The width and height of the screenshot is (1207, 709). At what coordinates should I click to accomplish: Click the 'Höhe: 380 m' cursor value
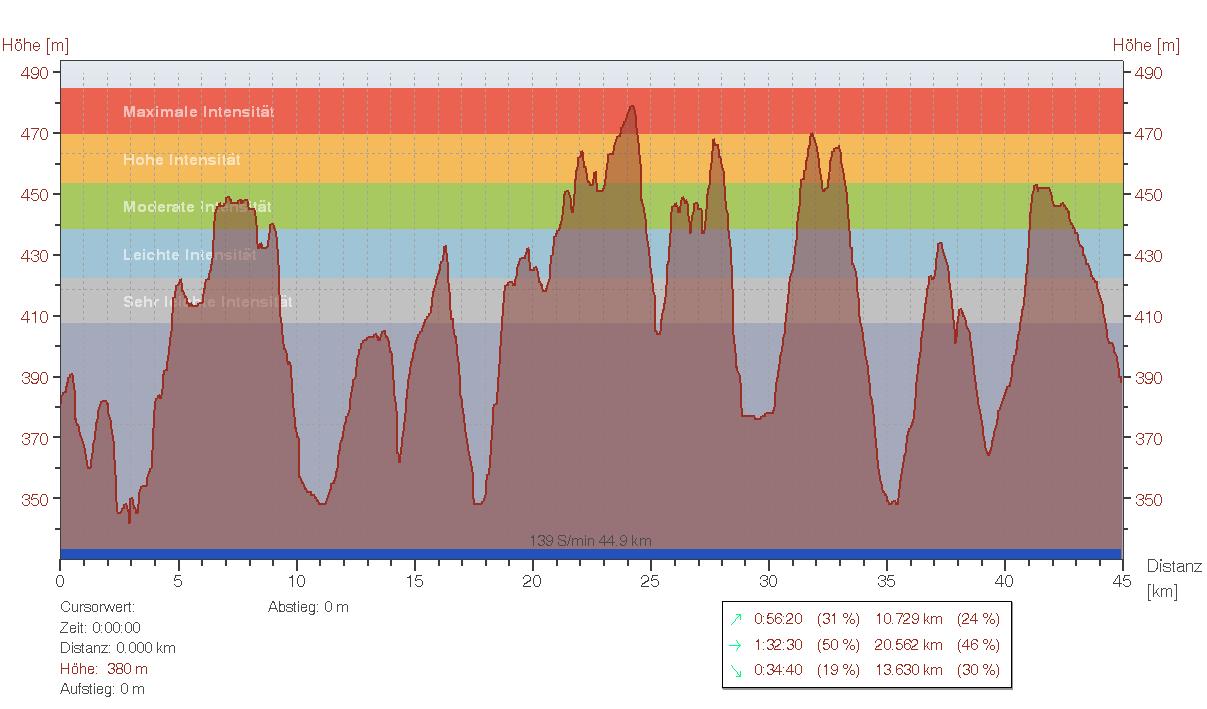pos(104,669)
